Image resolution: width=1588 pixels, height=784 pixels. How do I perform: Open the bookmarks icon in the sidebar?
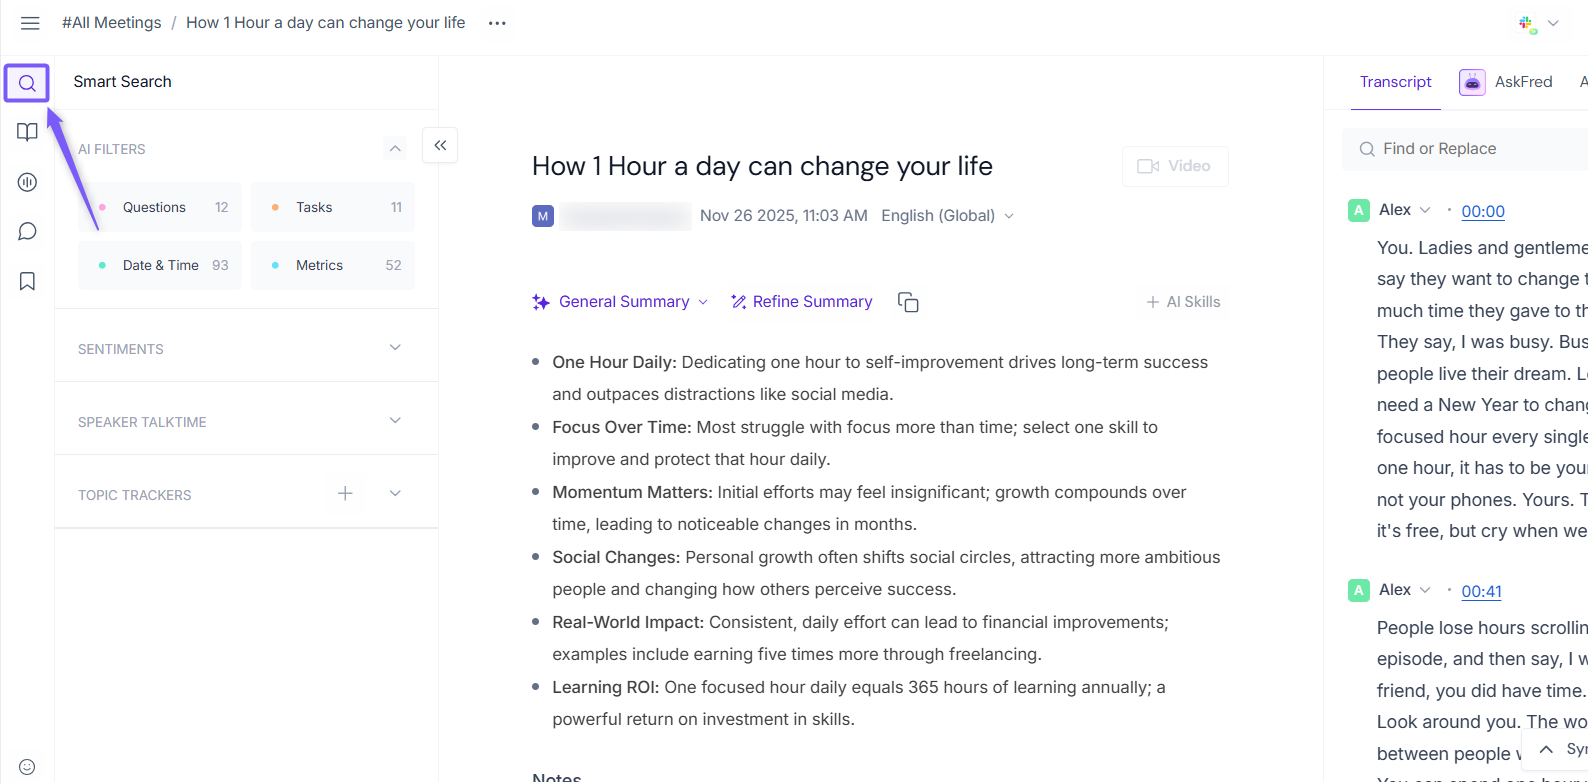pos(27,282)
